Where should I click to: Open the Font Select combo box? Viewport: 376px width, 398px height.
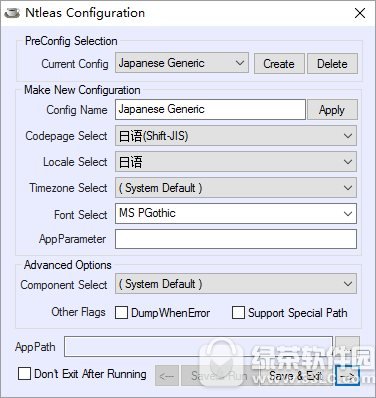pos(236,213)
